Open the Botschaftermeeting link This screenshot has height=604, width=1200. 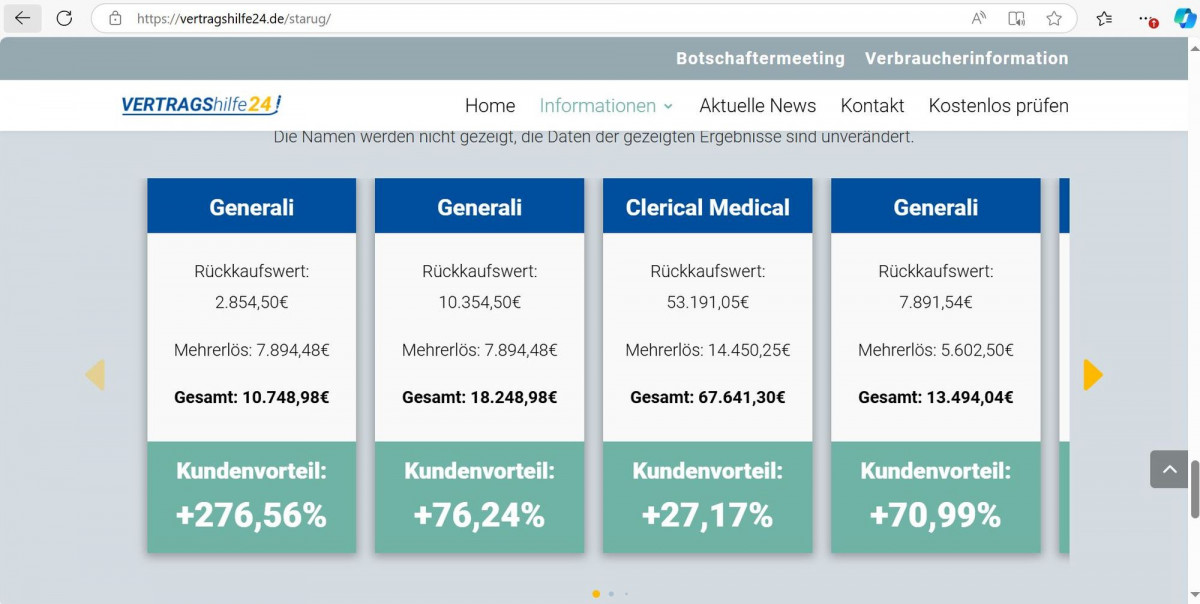760,58
